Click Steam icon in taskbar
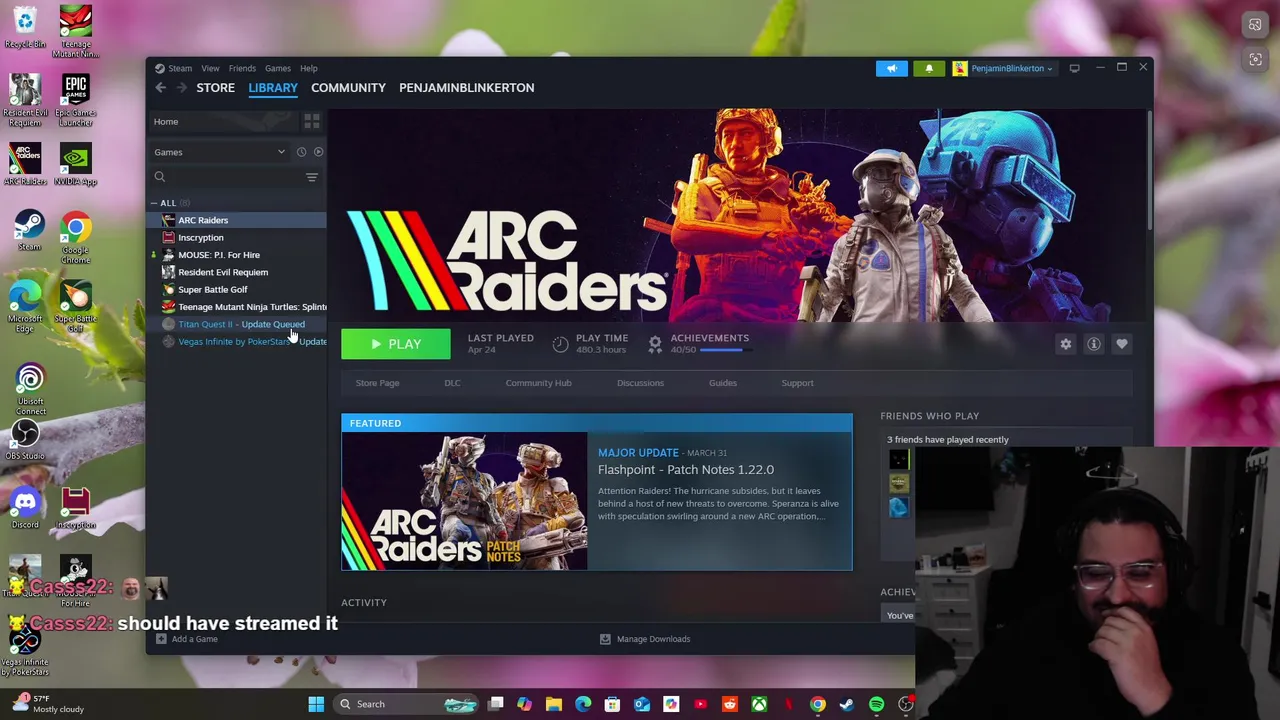 pyautogui.click(x=847, y=704)
